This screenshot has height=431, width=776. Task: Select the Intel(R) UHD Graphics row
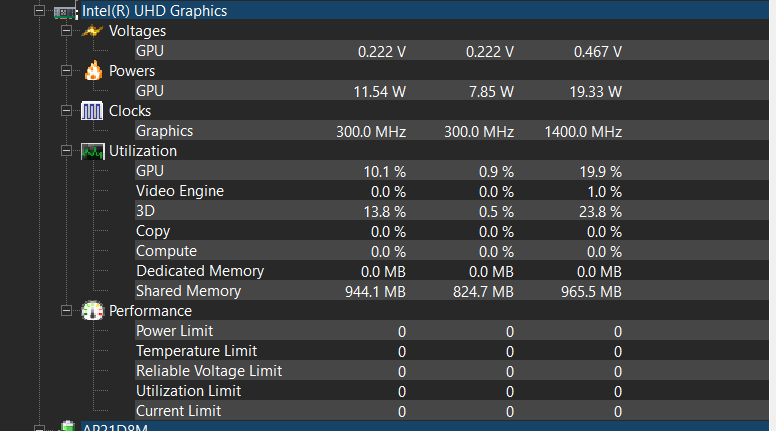[x=425, y=10]
